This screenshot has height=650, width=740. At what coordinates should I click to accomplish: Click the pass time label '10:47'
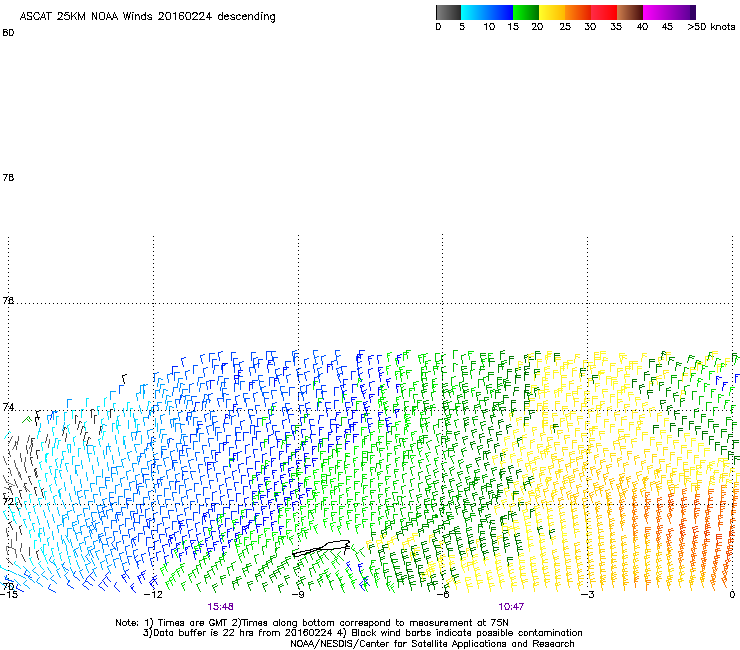point(511,607)
